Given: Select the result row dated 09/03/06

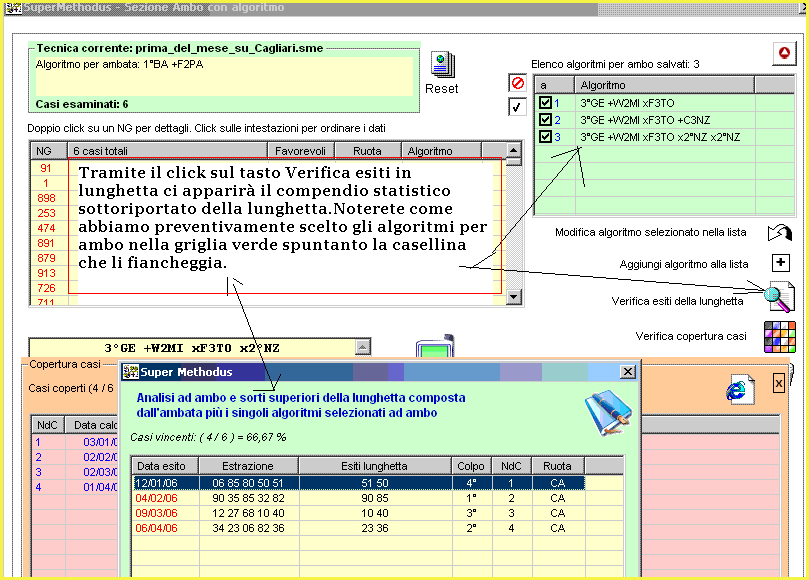Looking at the screenshot, I should [x=359, y=513].
